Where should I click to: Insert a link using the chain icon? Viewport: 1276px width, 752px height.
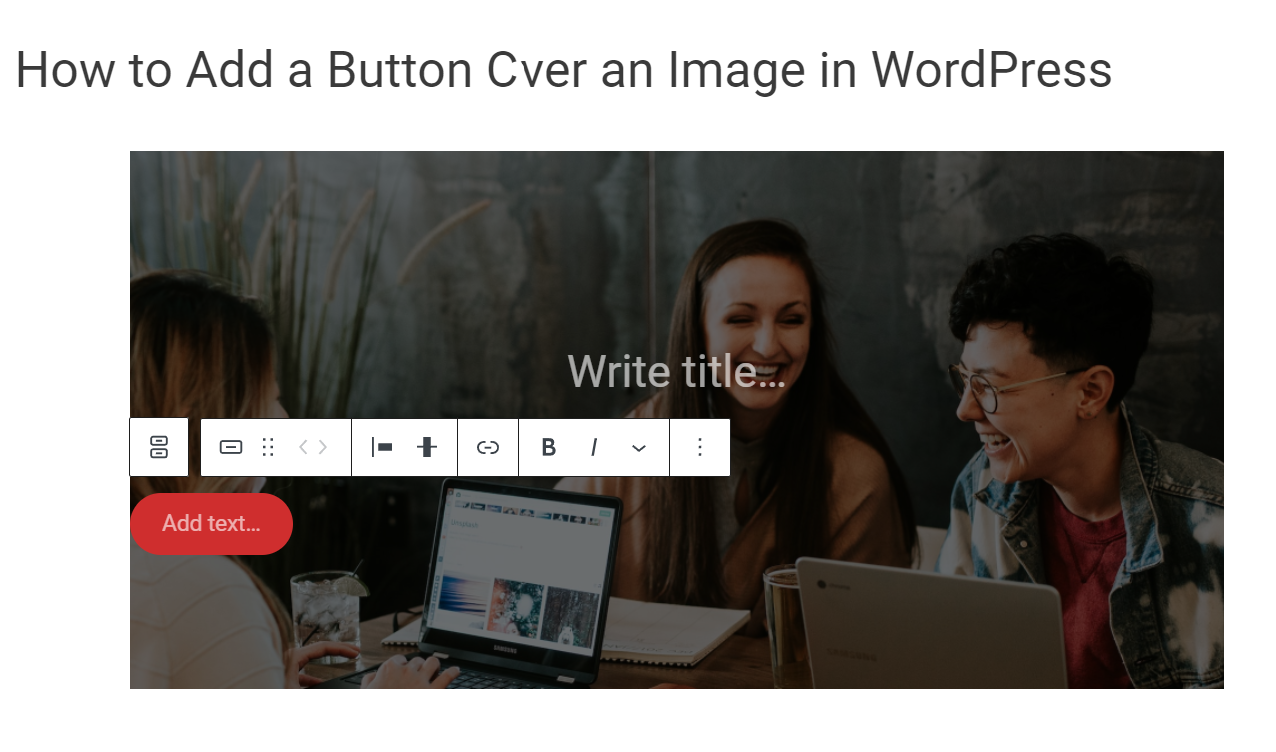(487, 447)
